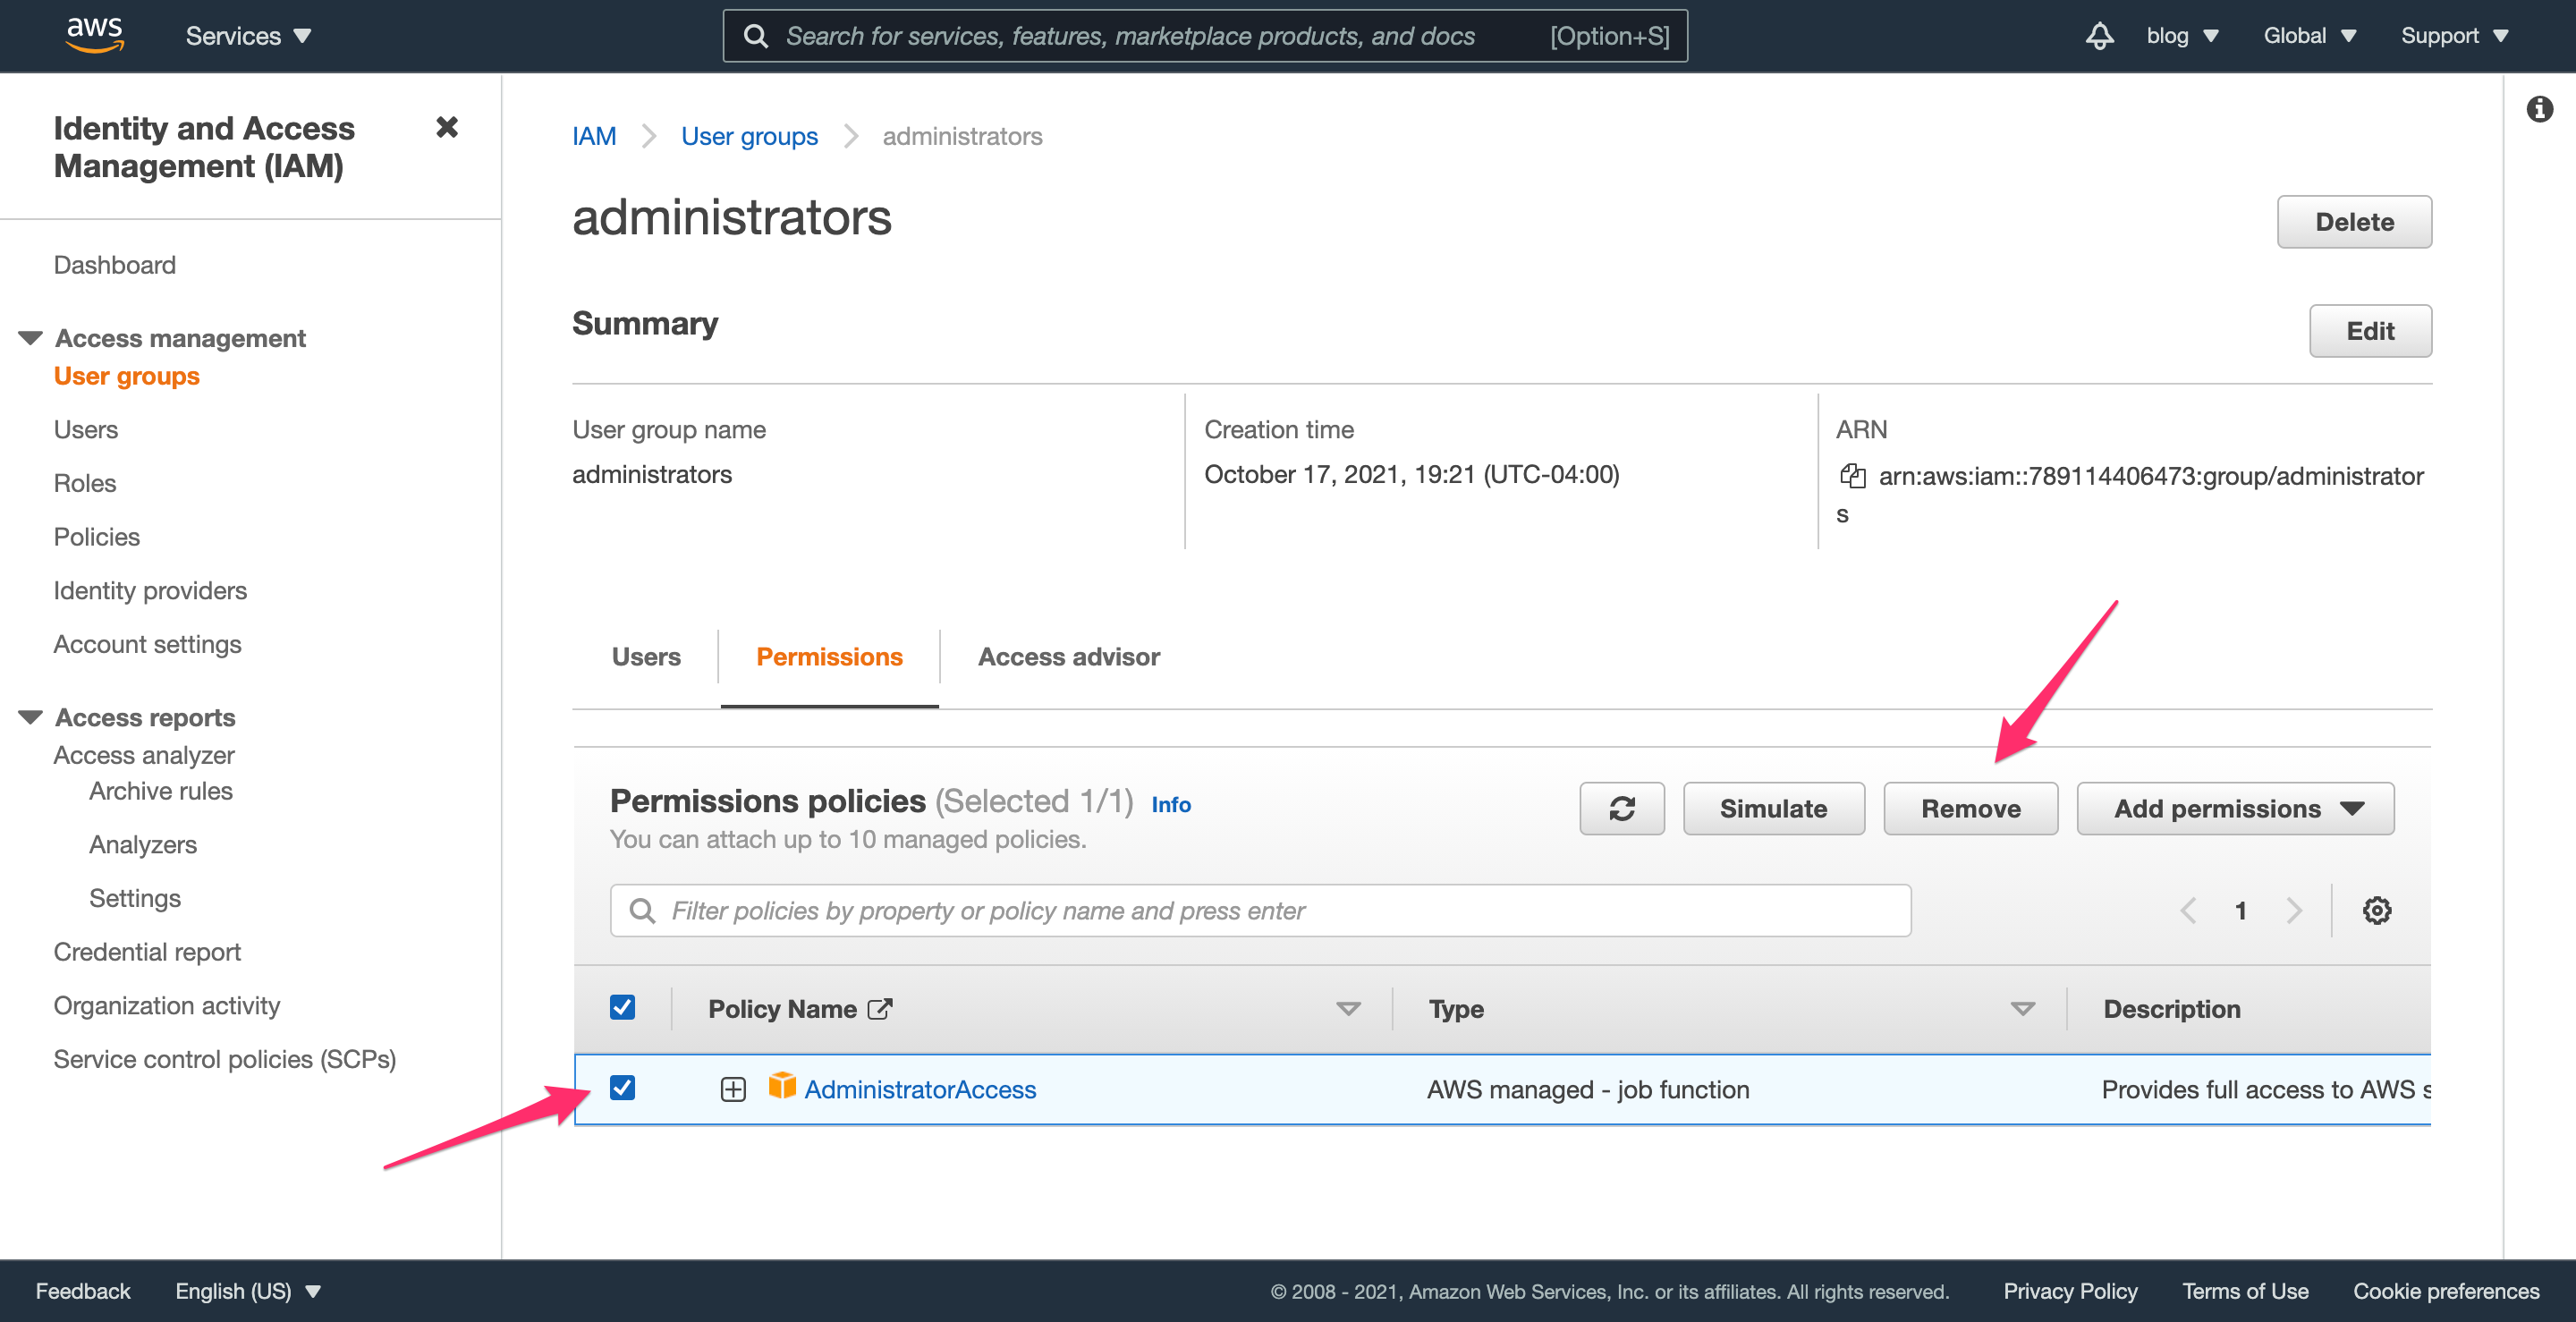Screen dimensions: 2576x1322
Task: Open the Services dropdown menu
Action: click(x=248, y=36)
